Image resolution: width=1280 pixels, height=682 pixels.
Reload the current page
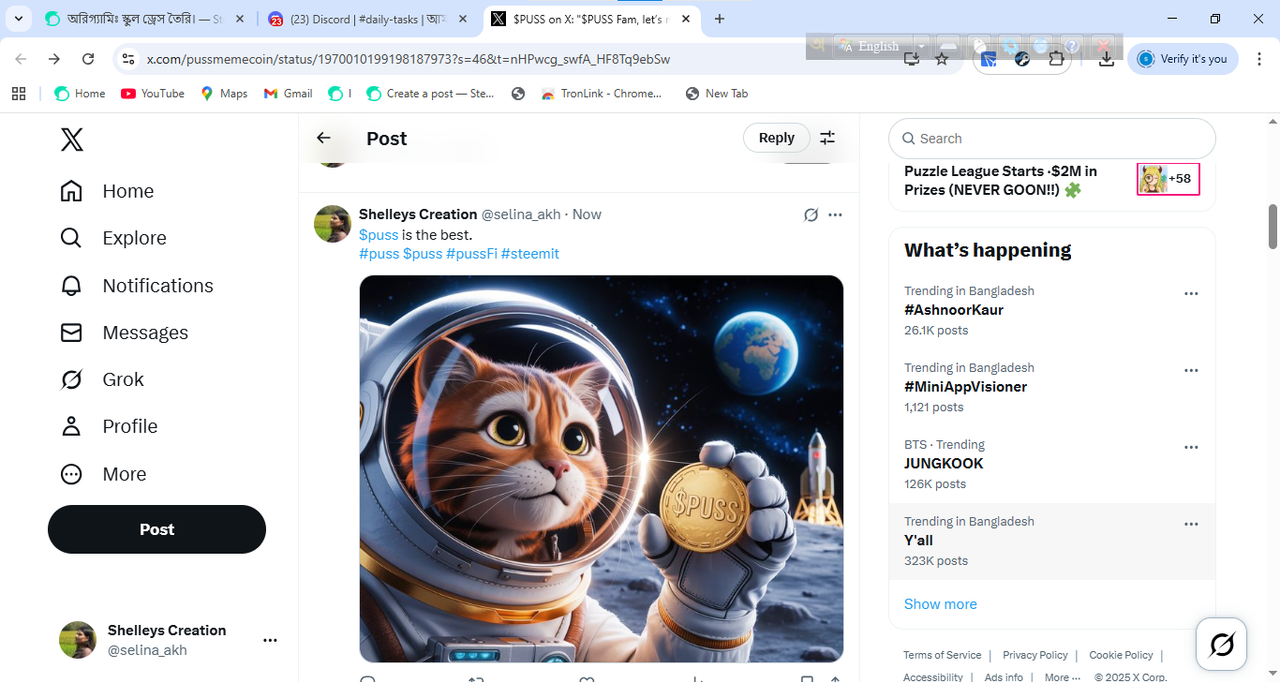pyautogui.click(x=88, y=59)
